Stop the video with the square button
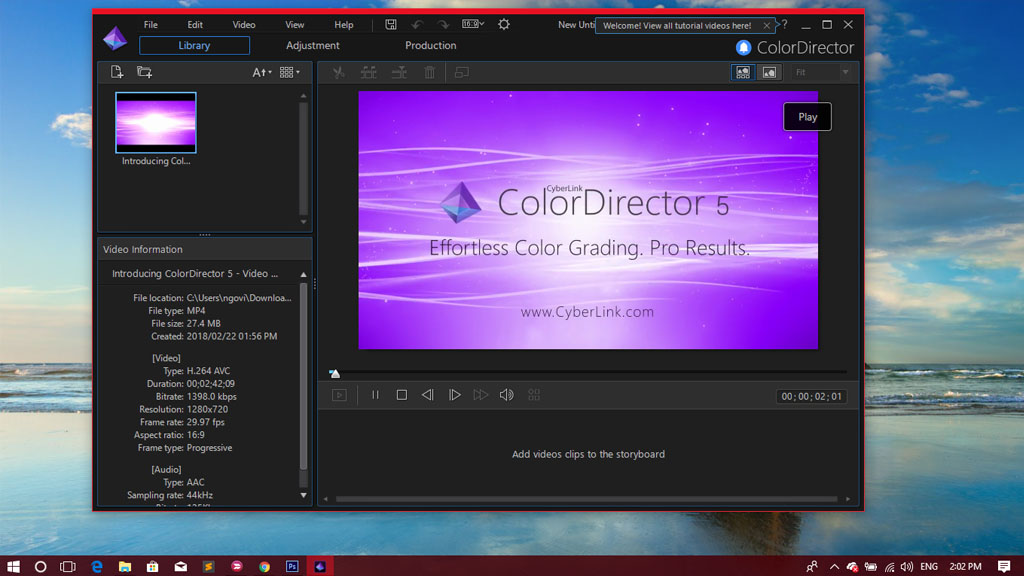Image resolution: width=1024 pixels, height=576 pixels. pos(401,395)
